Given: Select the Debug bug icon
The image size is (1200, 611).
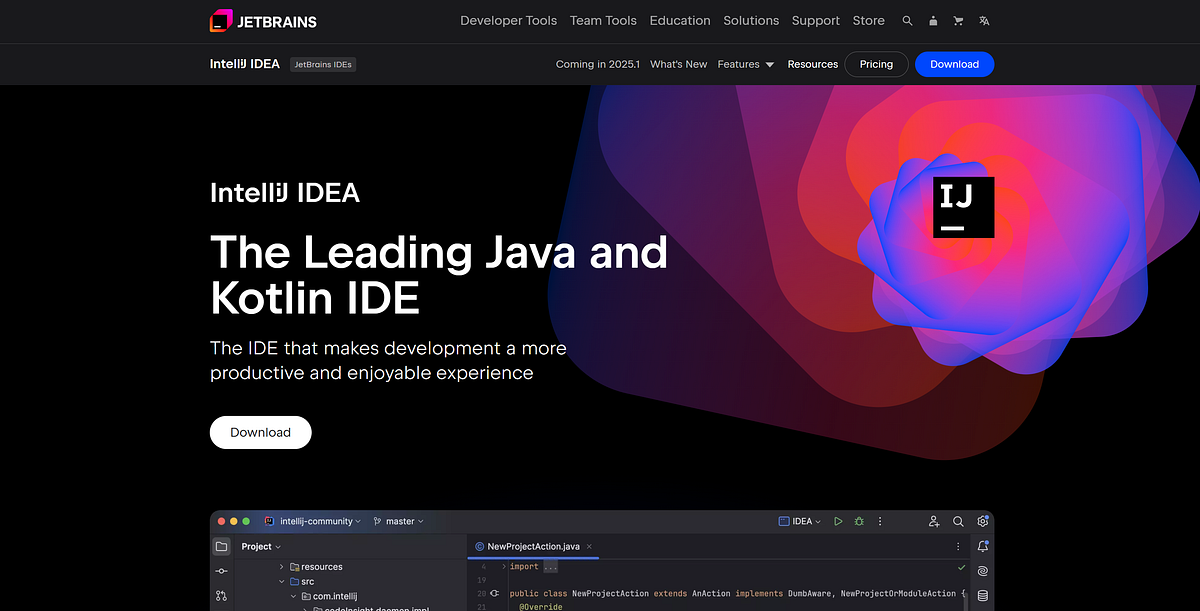Looking at the screenshot, I should pyautogui.click(x=858, y=521).
